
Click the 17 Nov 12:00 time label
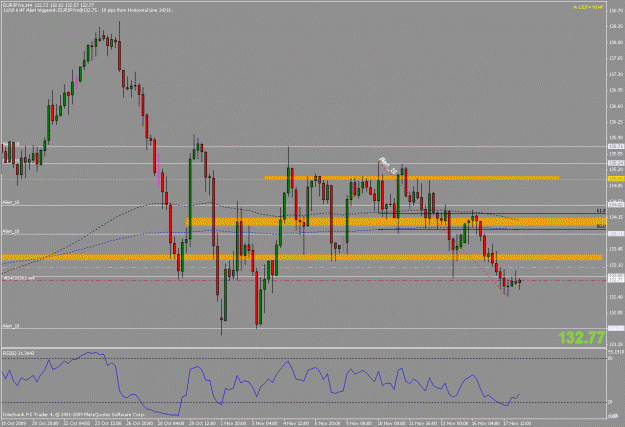click(x=517, y=422)
